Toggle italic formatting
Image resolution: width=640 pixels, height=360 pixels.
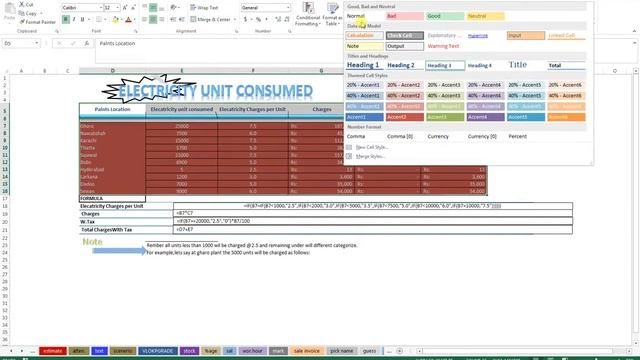click(x=74, y=19)
